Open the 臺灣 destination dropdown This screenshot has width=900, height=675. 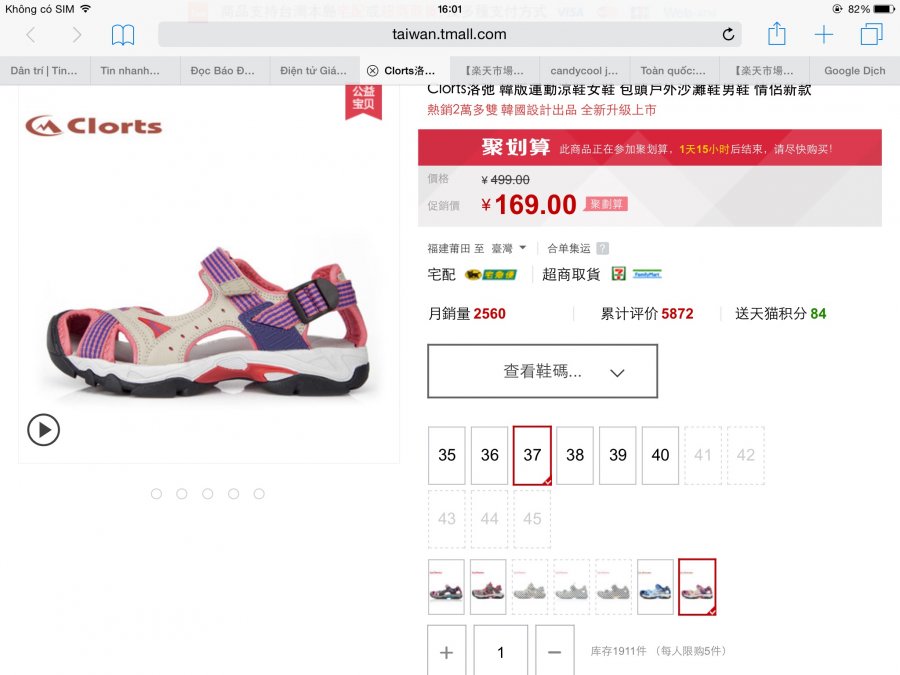click(509, 249)
